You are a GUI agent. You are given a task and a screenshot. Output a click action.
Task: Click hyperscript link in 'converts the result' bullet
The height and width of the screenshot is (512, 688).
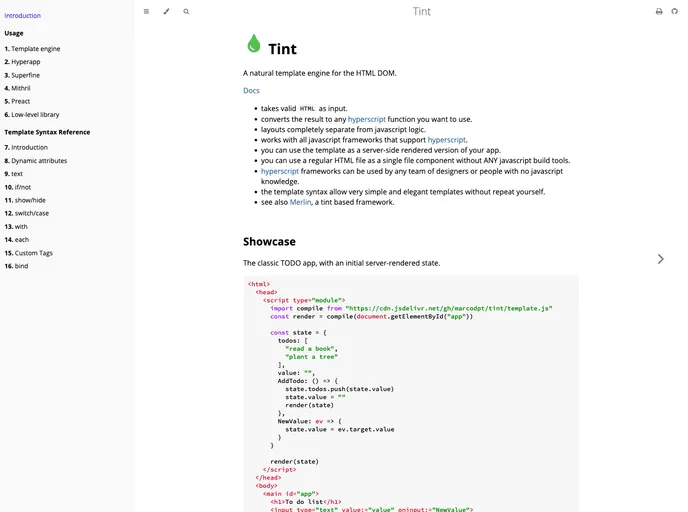click(367, 119)
